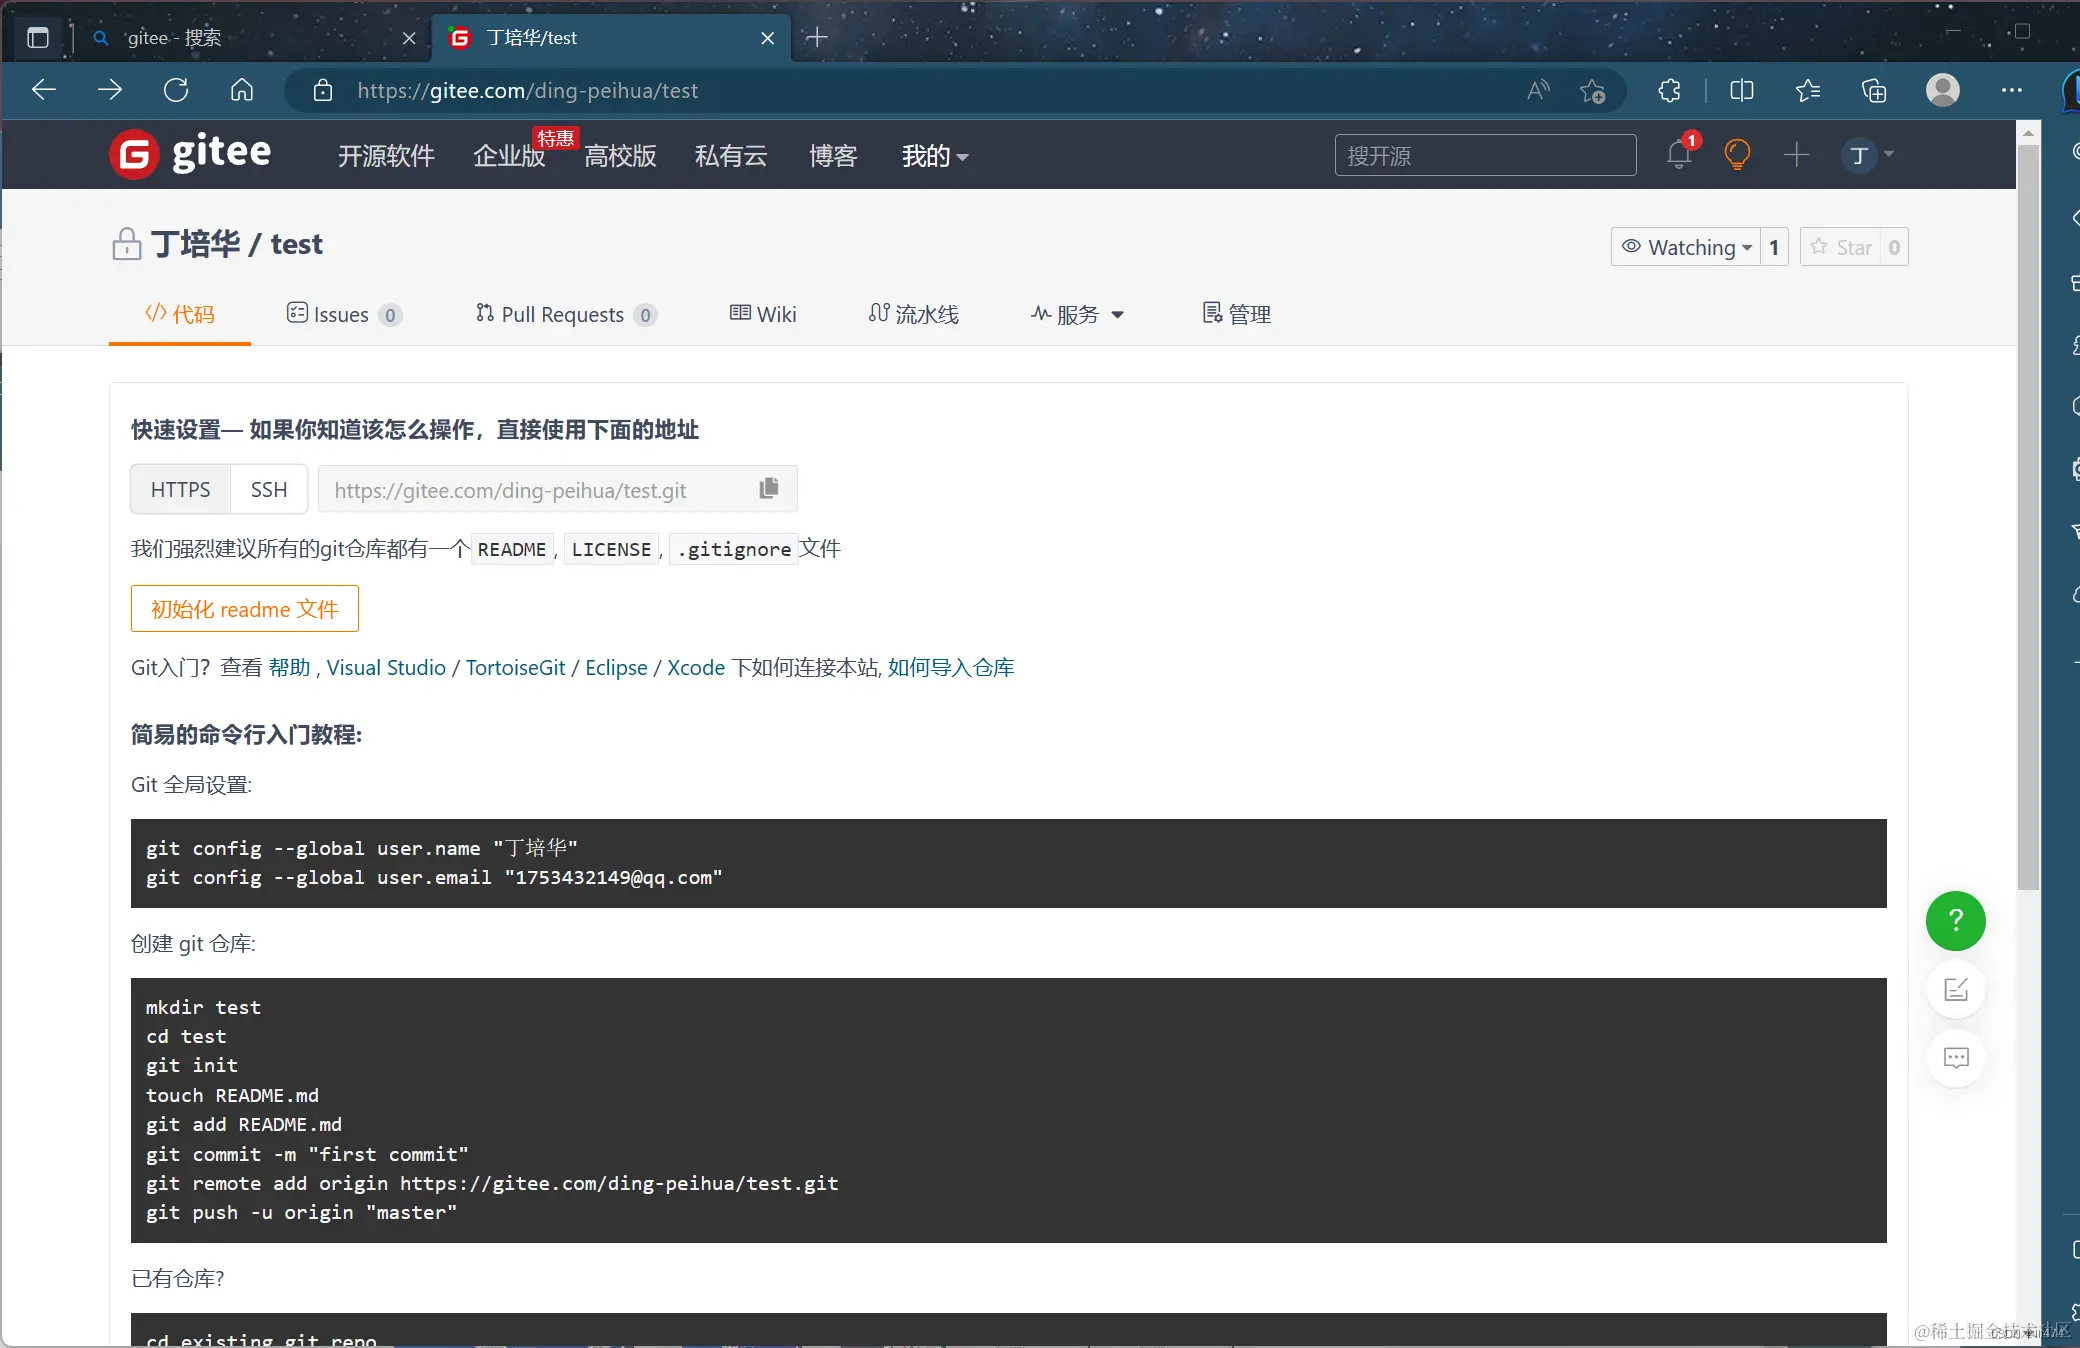
Task: Click the orange lightbulb icon
Action: point(1737,155)
